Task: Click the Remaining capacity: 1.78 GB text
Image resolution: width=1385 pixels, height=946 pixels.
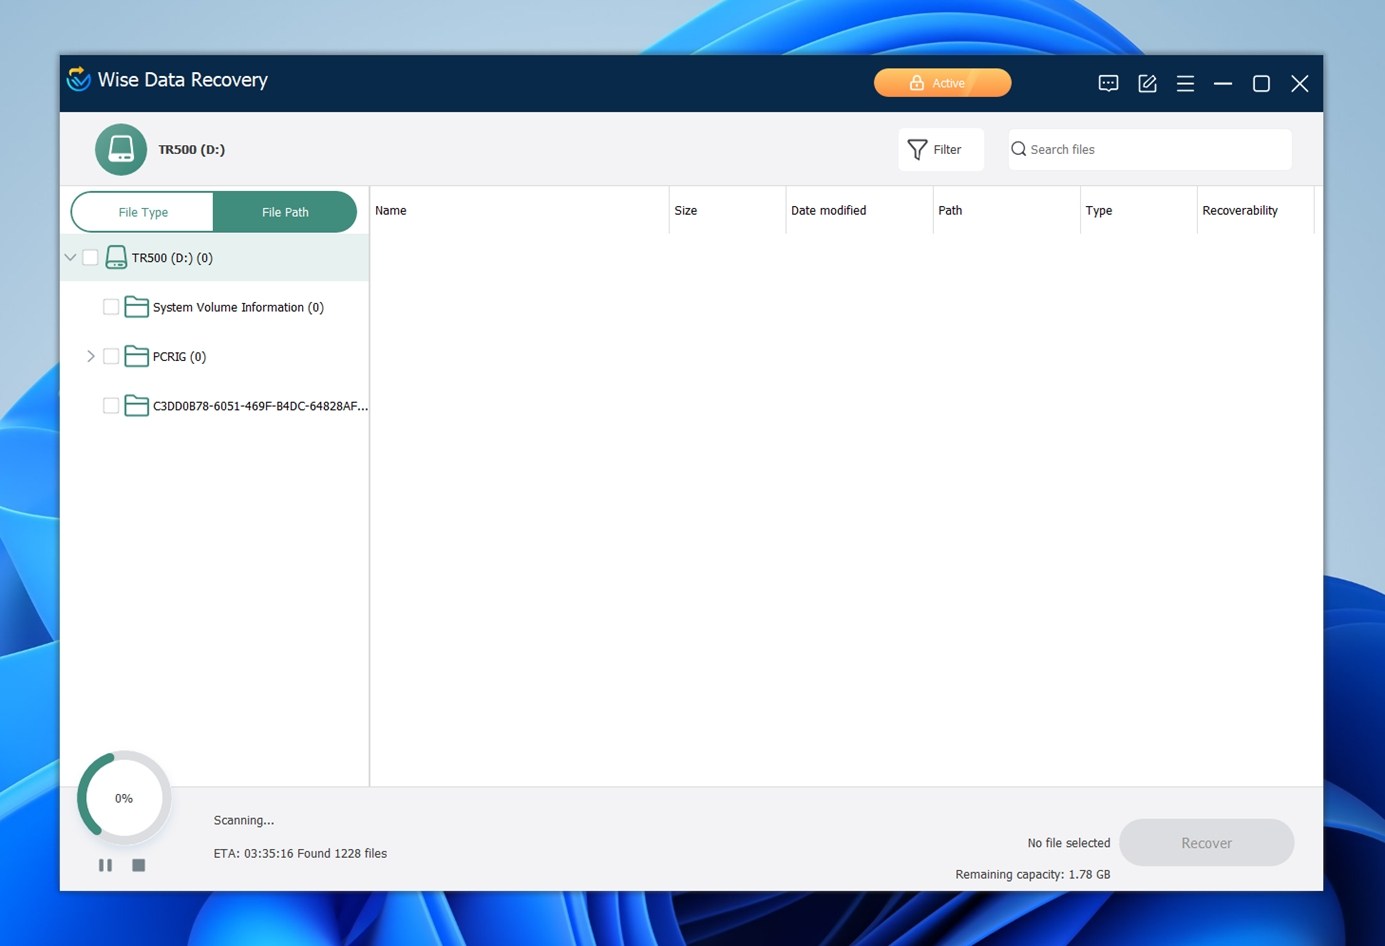Action: [1033, 874]
